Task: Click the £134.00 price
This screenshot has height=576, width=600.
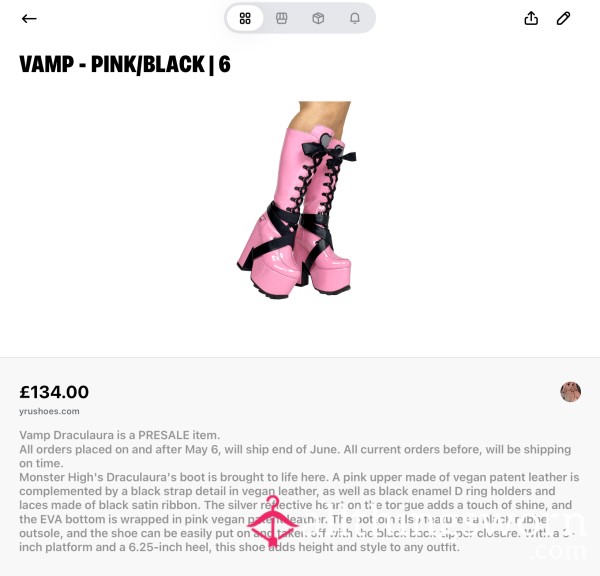Action: point(54,392)
